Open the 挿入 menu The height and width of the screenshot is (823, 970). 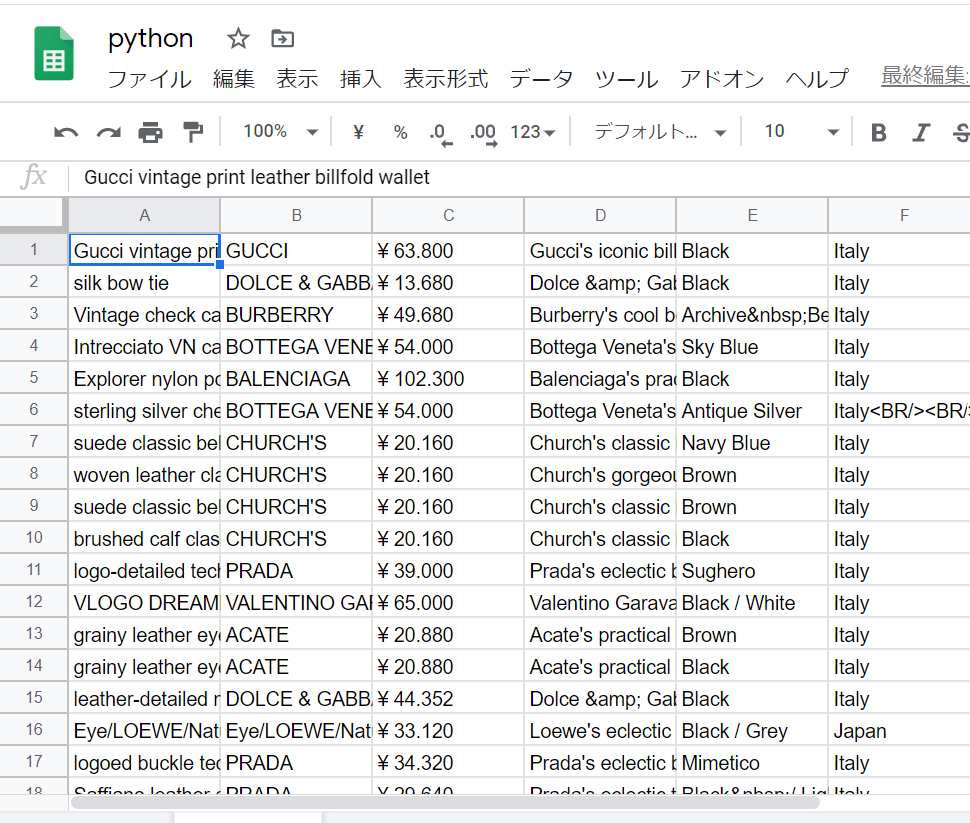tap(361, 79)
